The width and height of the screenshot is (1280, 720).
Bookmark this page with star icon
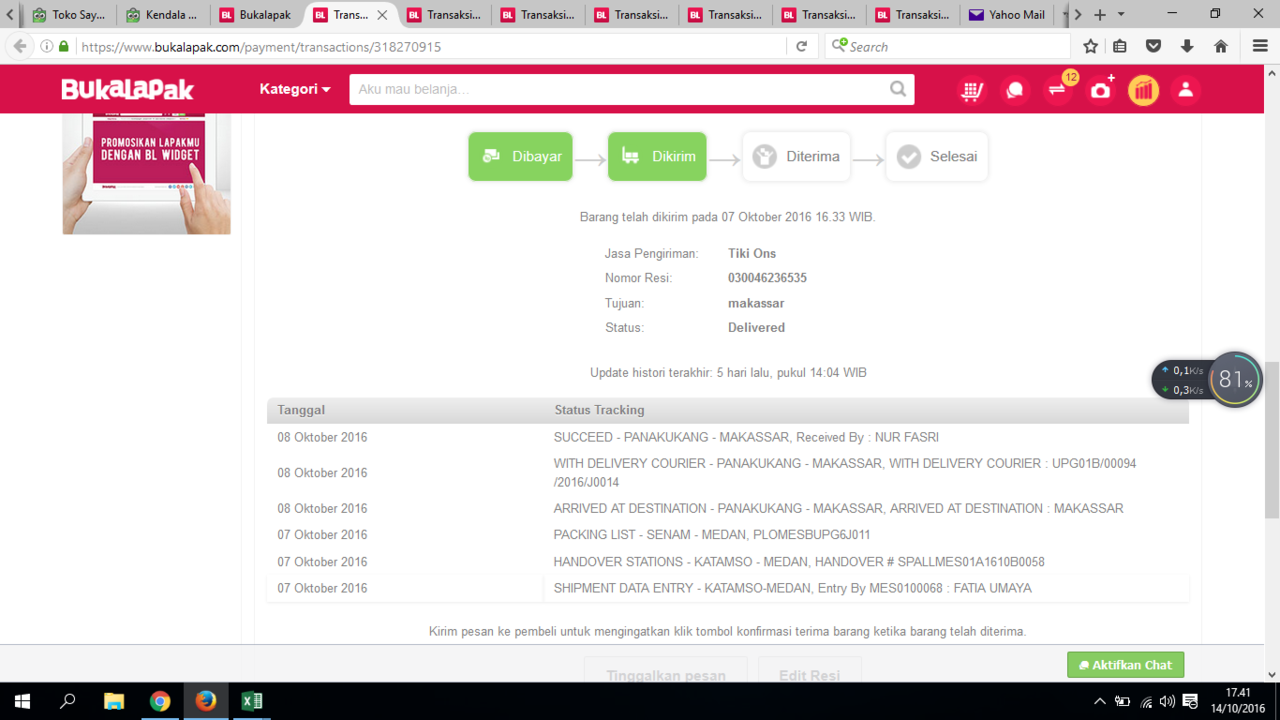[1091, 46]
